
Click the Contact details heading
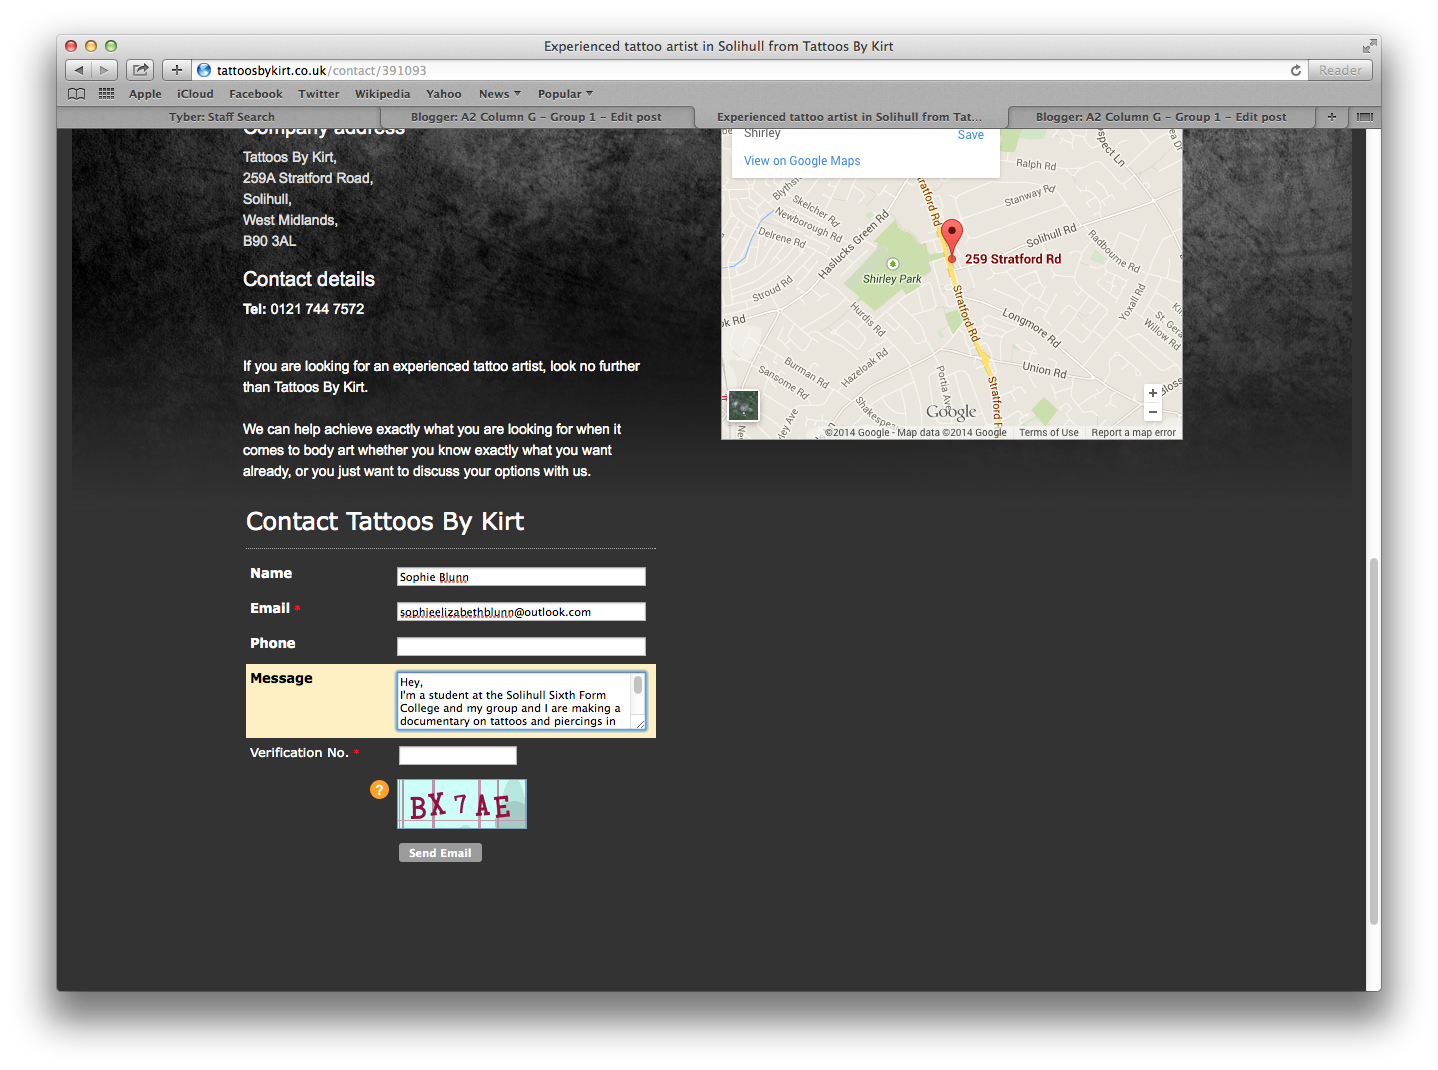coord(309,279)
